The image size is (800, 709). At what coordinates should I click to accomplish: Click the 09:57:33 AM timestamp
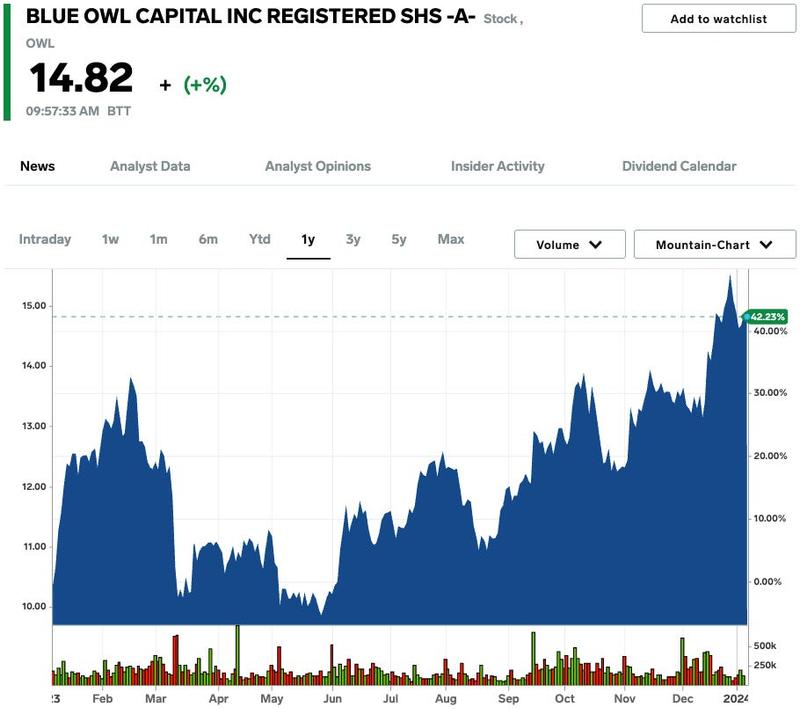click(62, 111)
